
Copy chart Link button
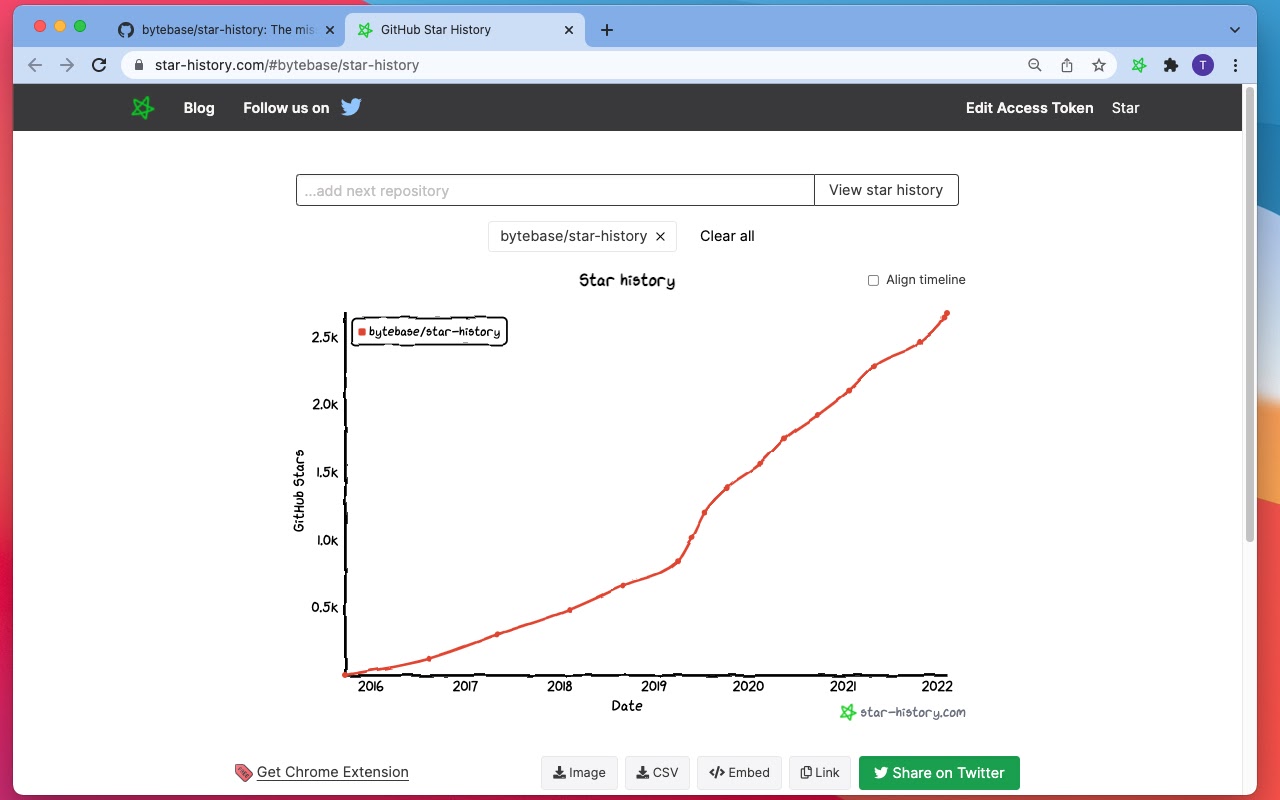coord(820,773)
